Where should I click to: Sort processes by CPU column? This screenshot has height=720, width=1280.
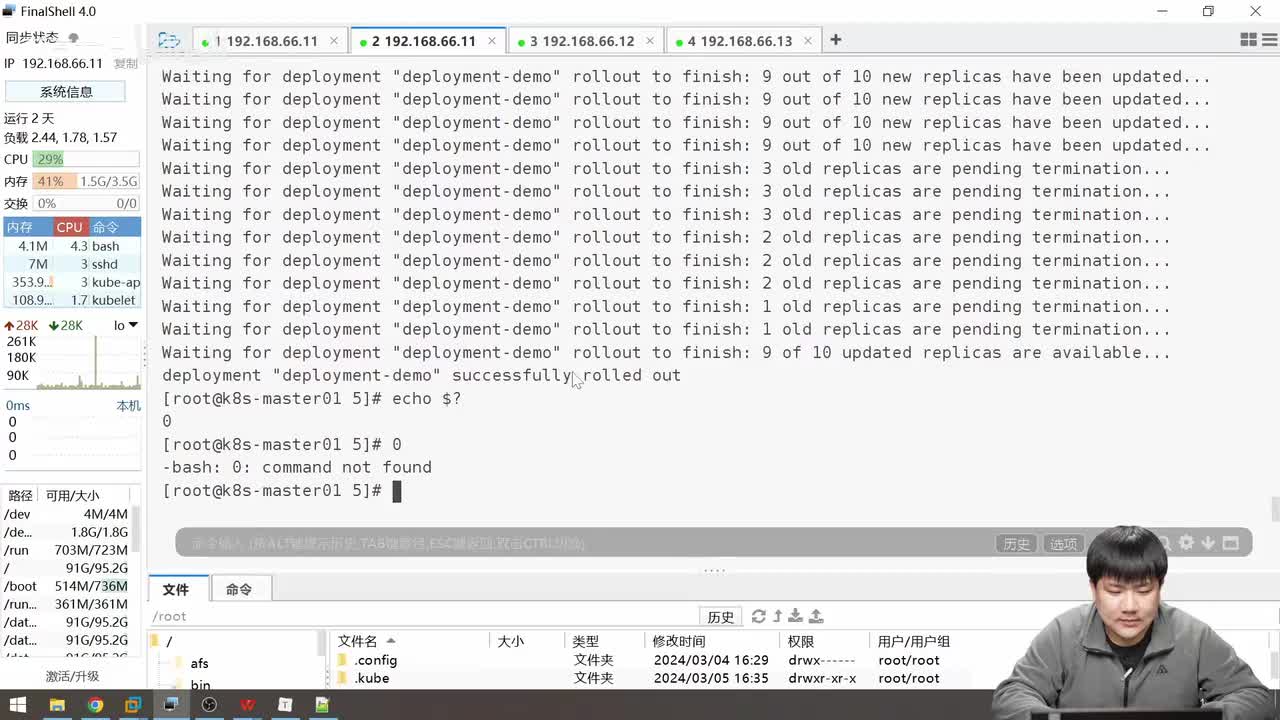click(x=70, y=227)
